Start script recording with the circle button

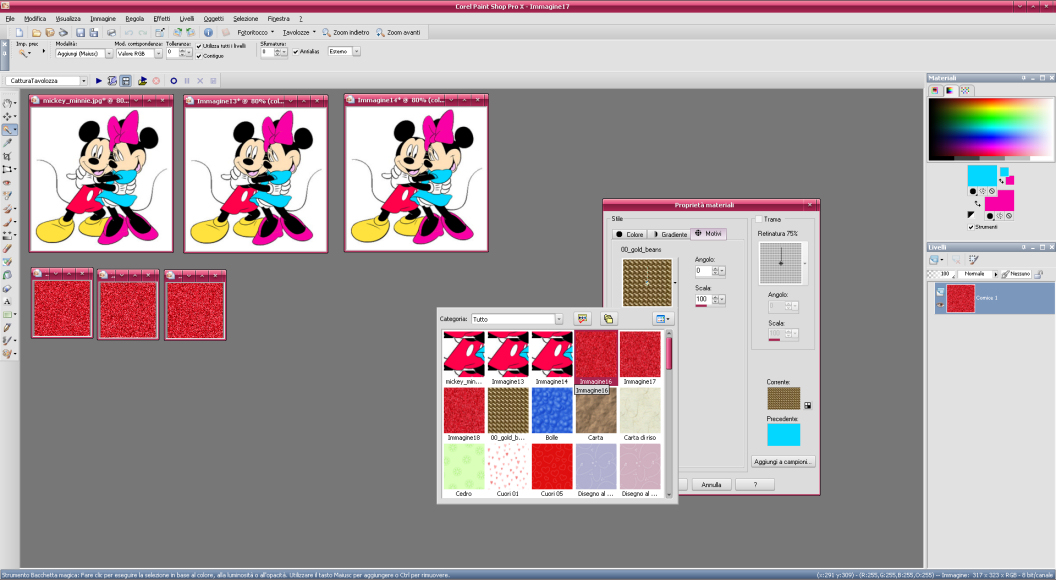coord(173,81)
